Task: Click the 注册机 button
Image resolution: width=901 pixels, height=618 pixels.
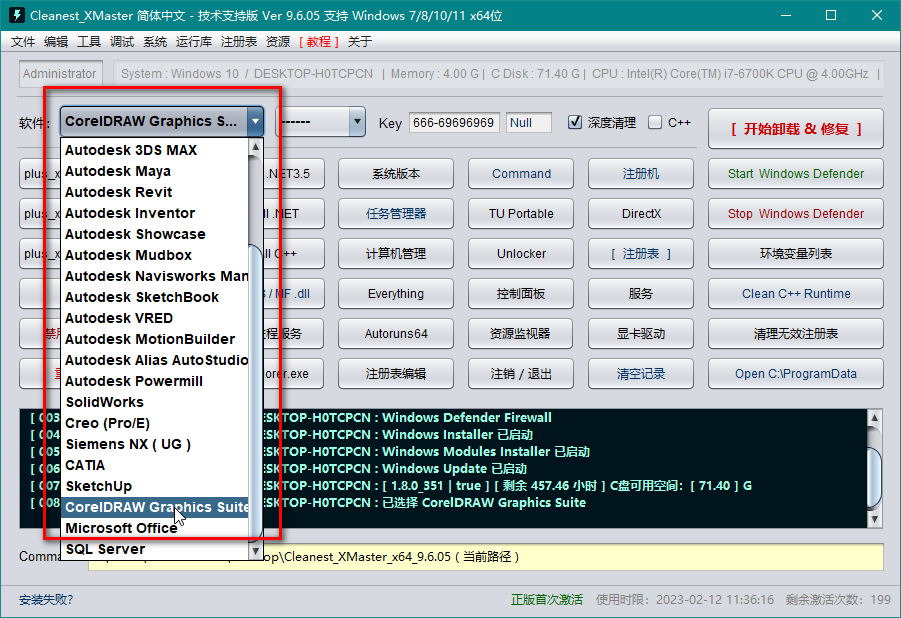Action: coord(641,174)
